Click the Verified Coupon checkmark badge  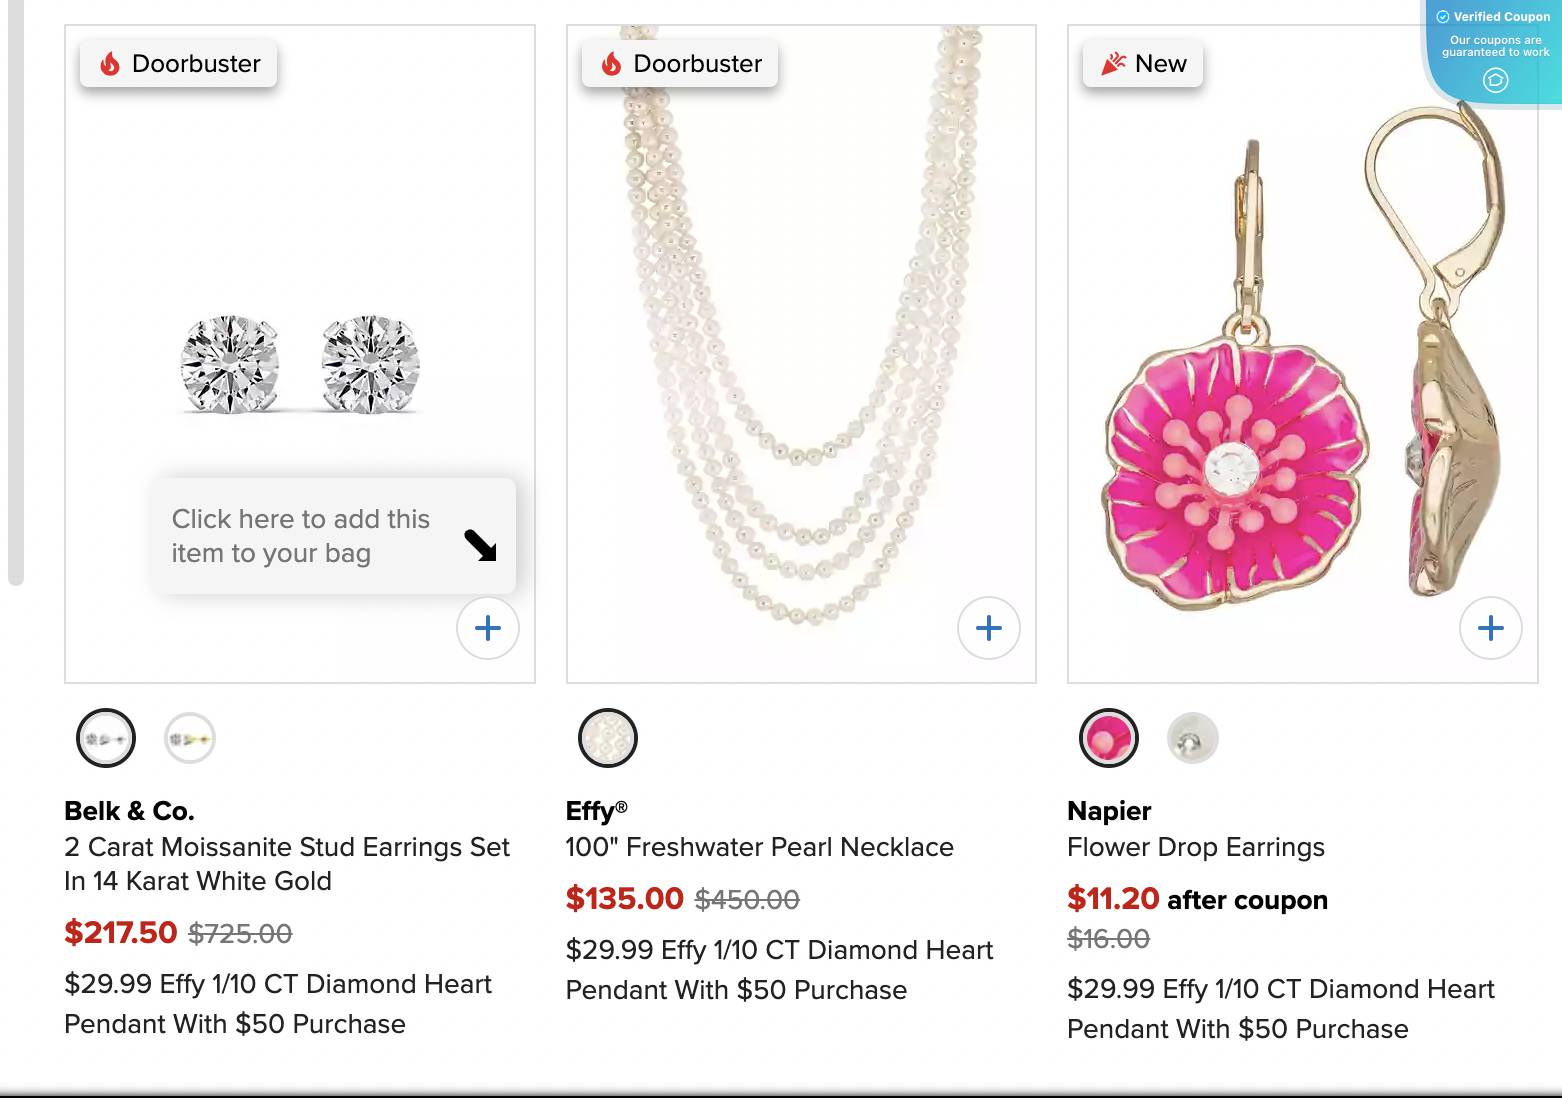coord(1443,16)
